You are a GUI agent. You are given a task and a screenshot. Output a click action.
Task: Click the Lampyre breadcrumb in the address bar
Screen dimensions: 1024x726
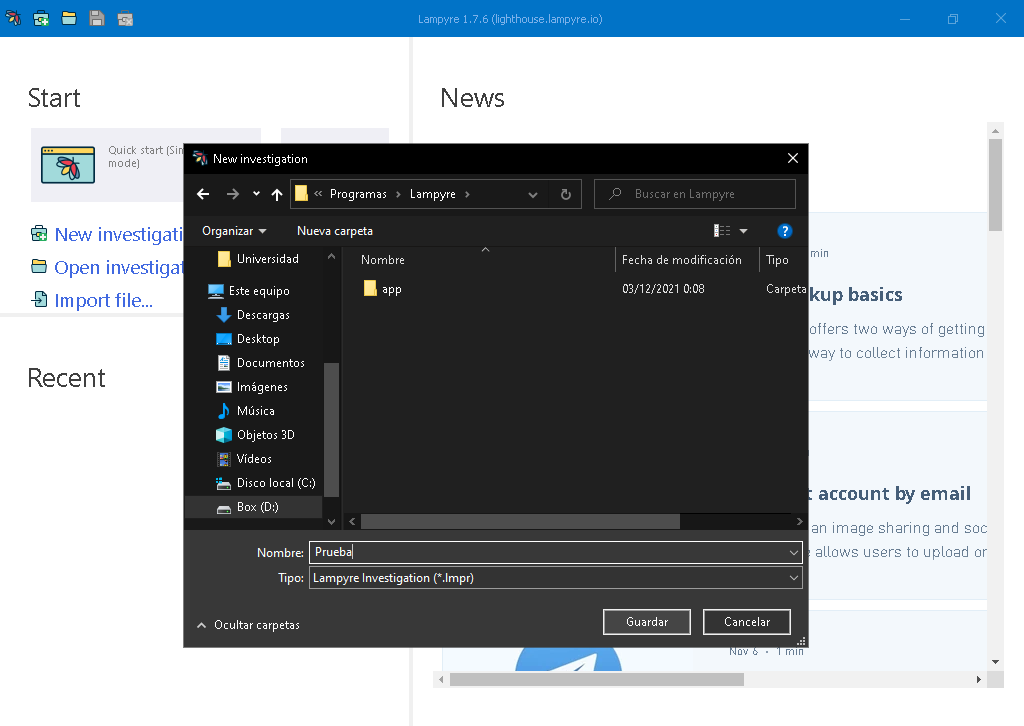tap(432, 194)
